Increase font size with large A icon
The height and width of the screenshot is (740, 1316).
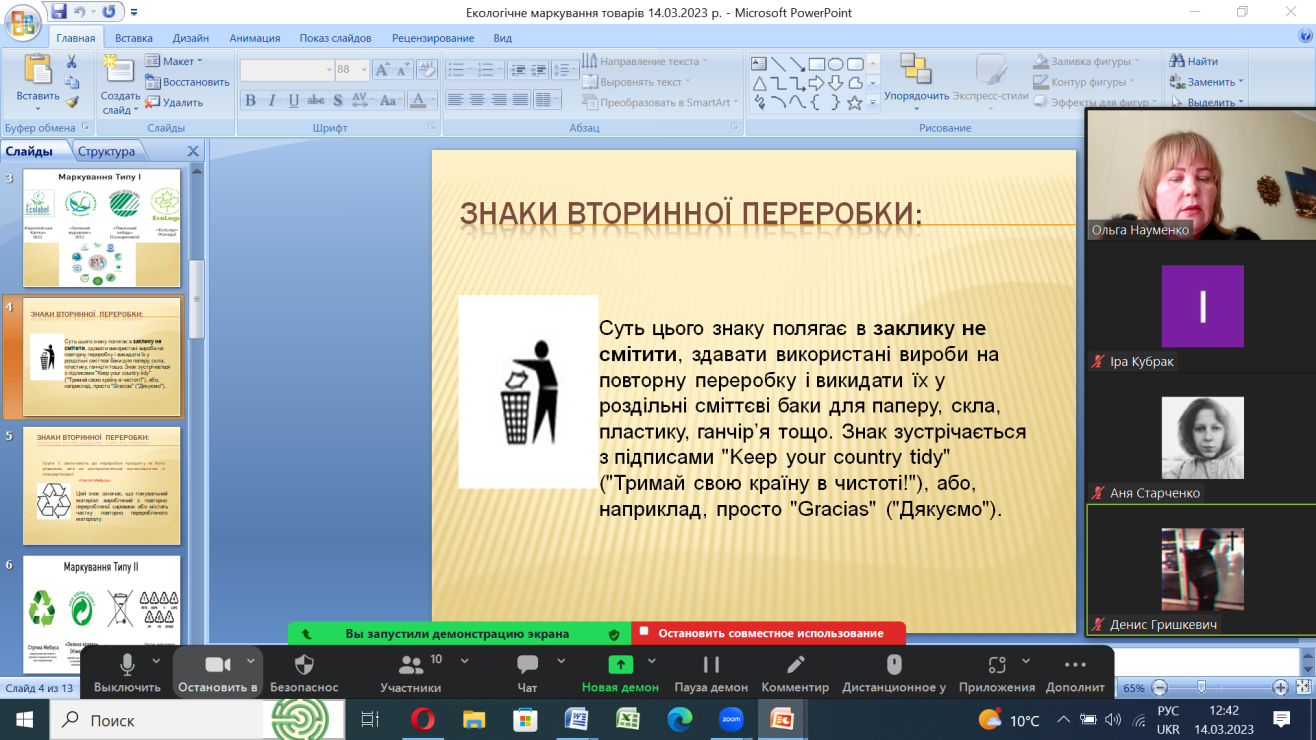pos(383,70)
